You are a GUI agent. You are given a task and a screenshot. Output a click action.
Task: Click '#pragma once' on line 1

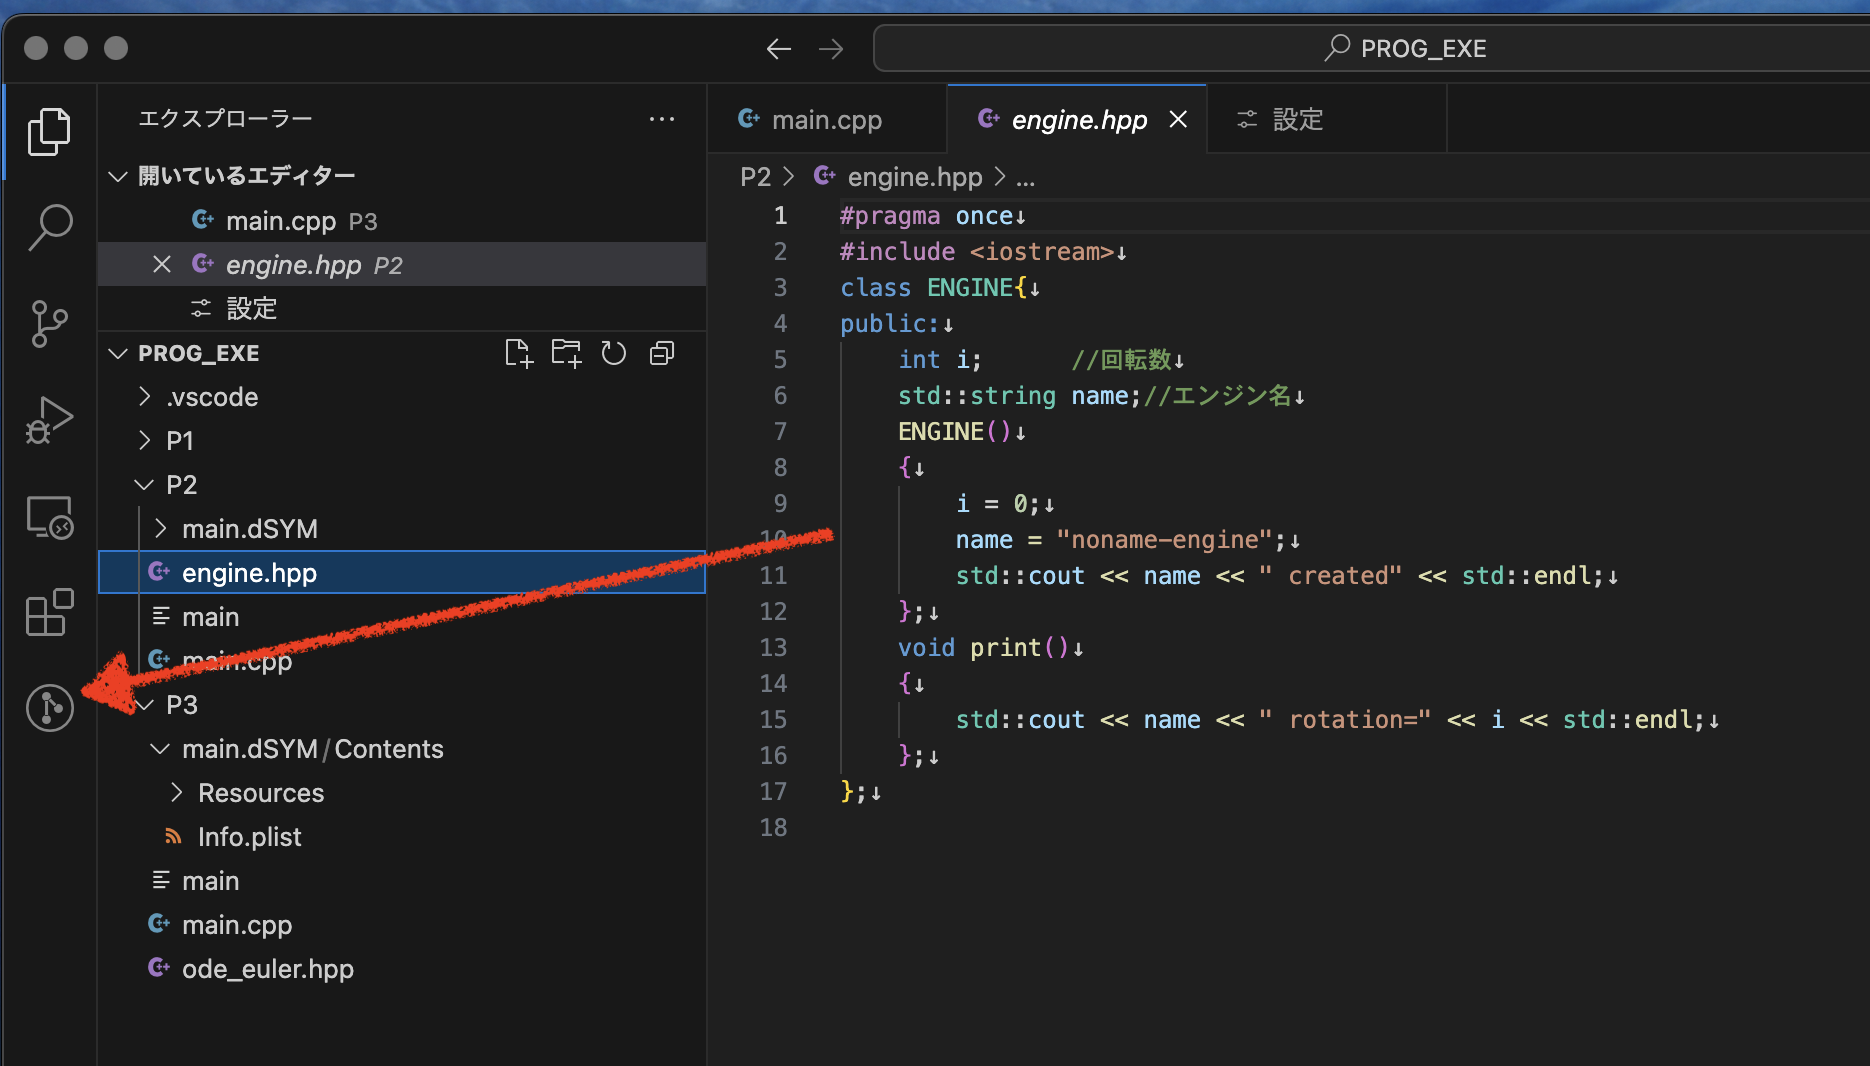tap(926, 216)
